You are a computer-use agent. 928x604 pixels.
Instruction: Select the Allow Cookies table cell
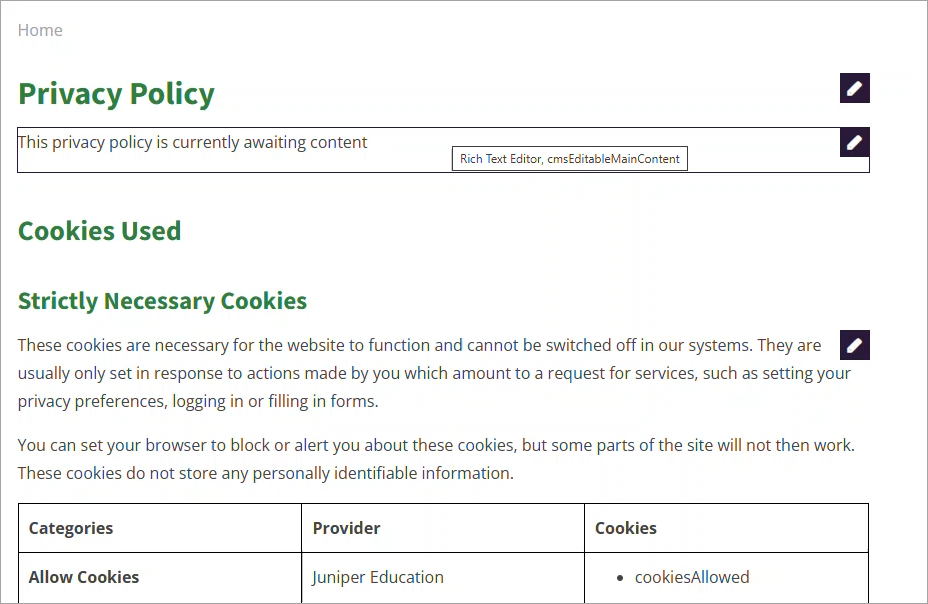click(x=84, y=577)
